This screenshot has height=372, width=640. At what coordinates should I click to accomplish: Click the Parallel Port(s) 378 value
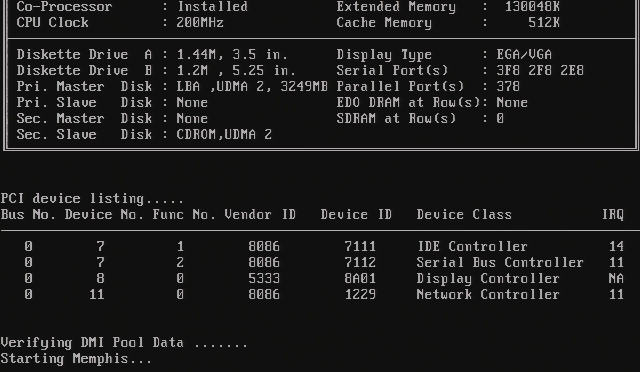point(508,86)
